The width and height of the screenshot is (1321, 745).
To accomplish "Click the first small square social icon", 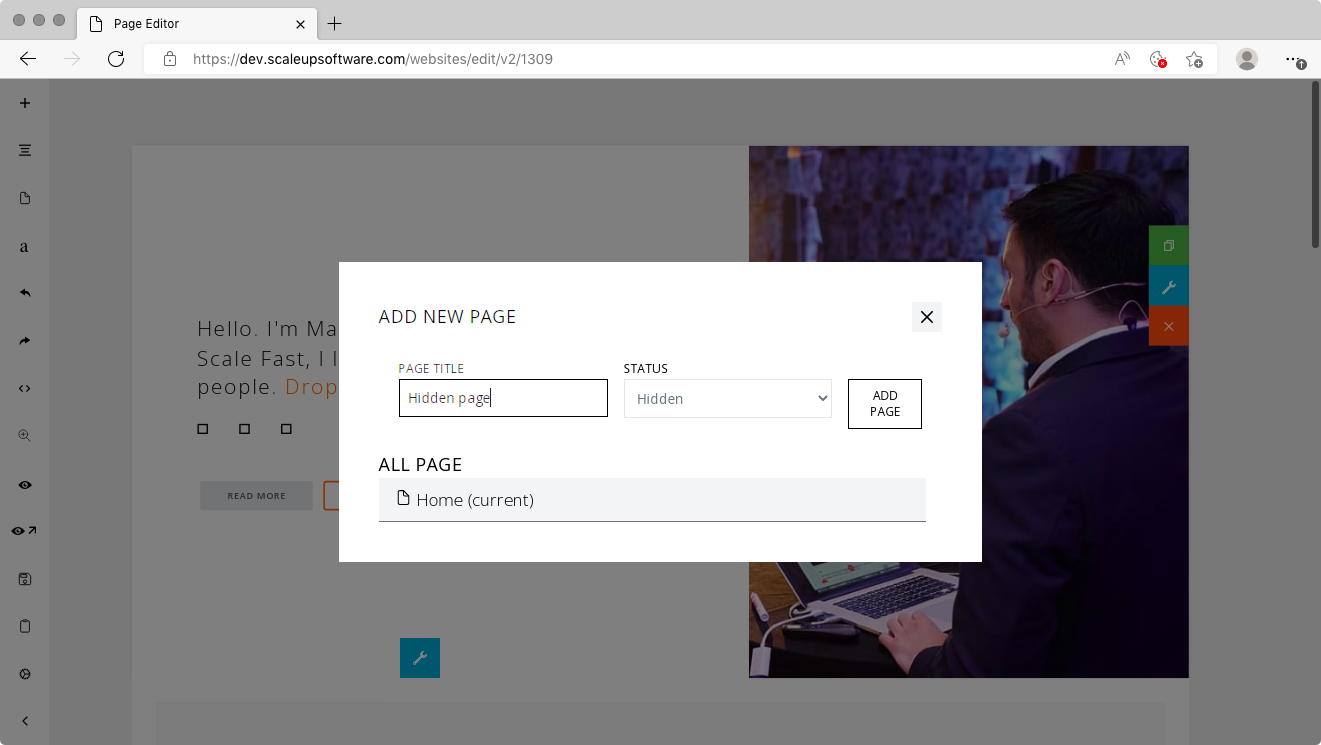I will [203, 429].
